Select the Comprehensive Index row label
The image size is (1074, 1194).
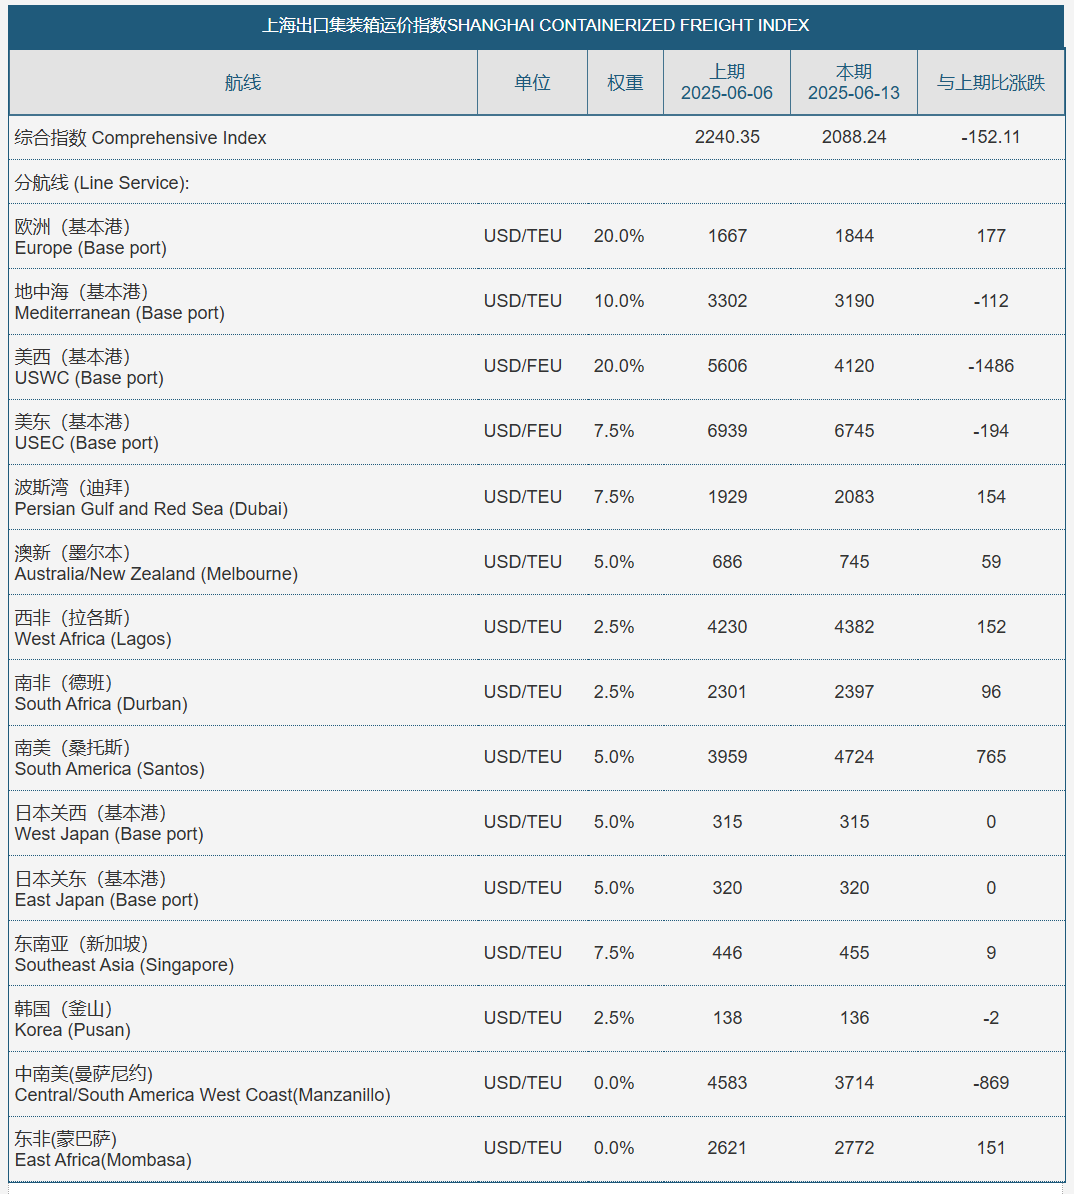click(x=140, y=138)
